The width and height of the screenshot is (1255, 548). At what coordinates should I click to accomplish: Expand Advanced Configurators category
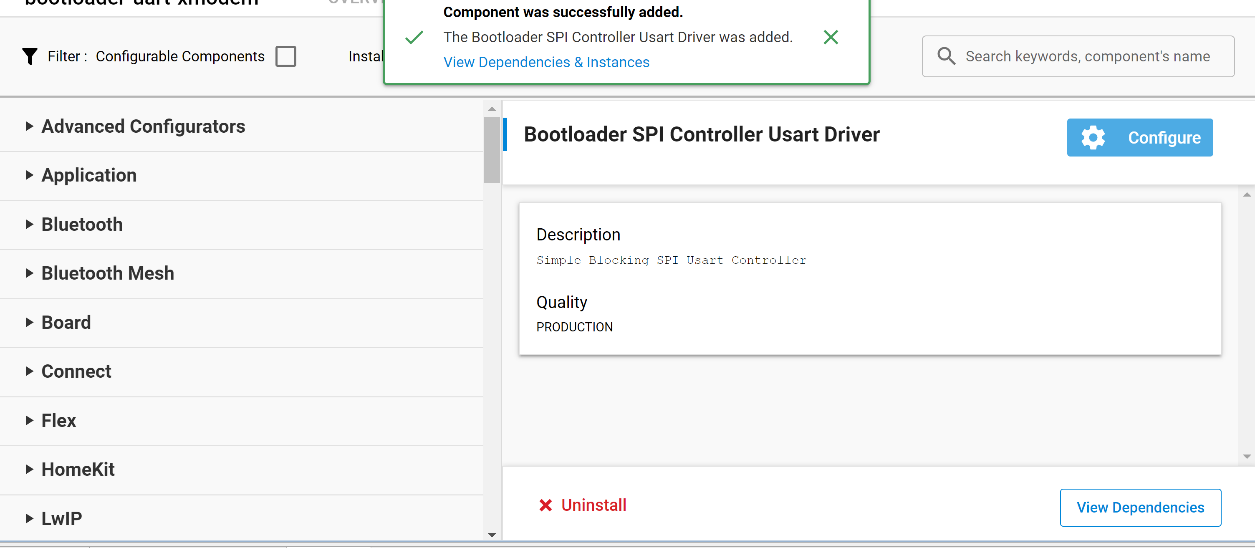tap(30, 127)
